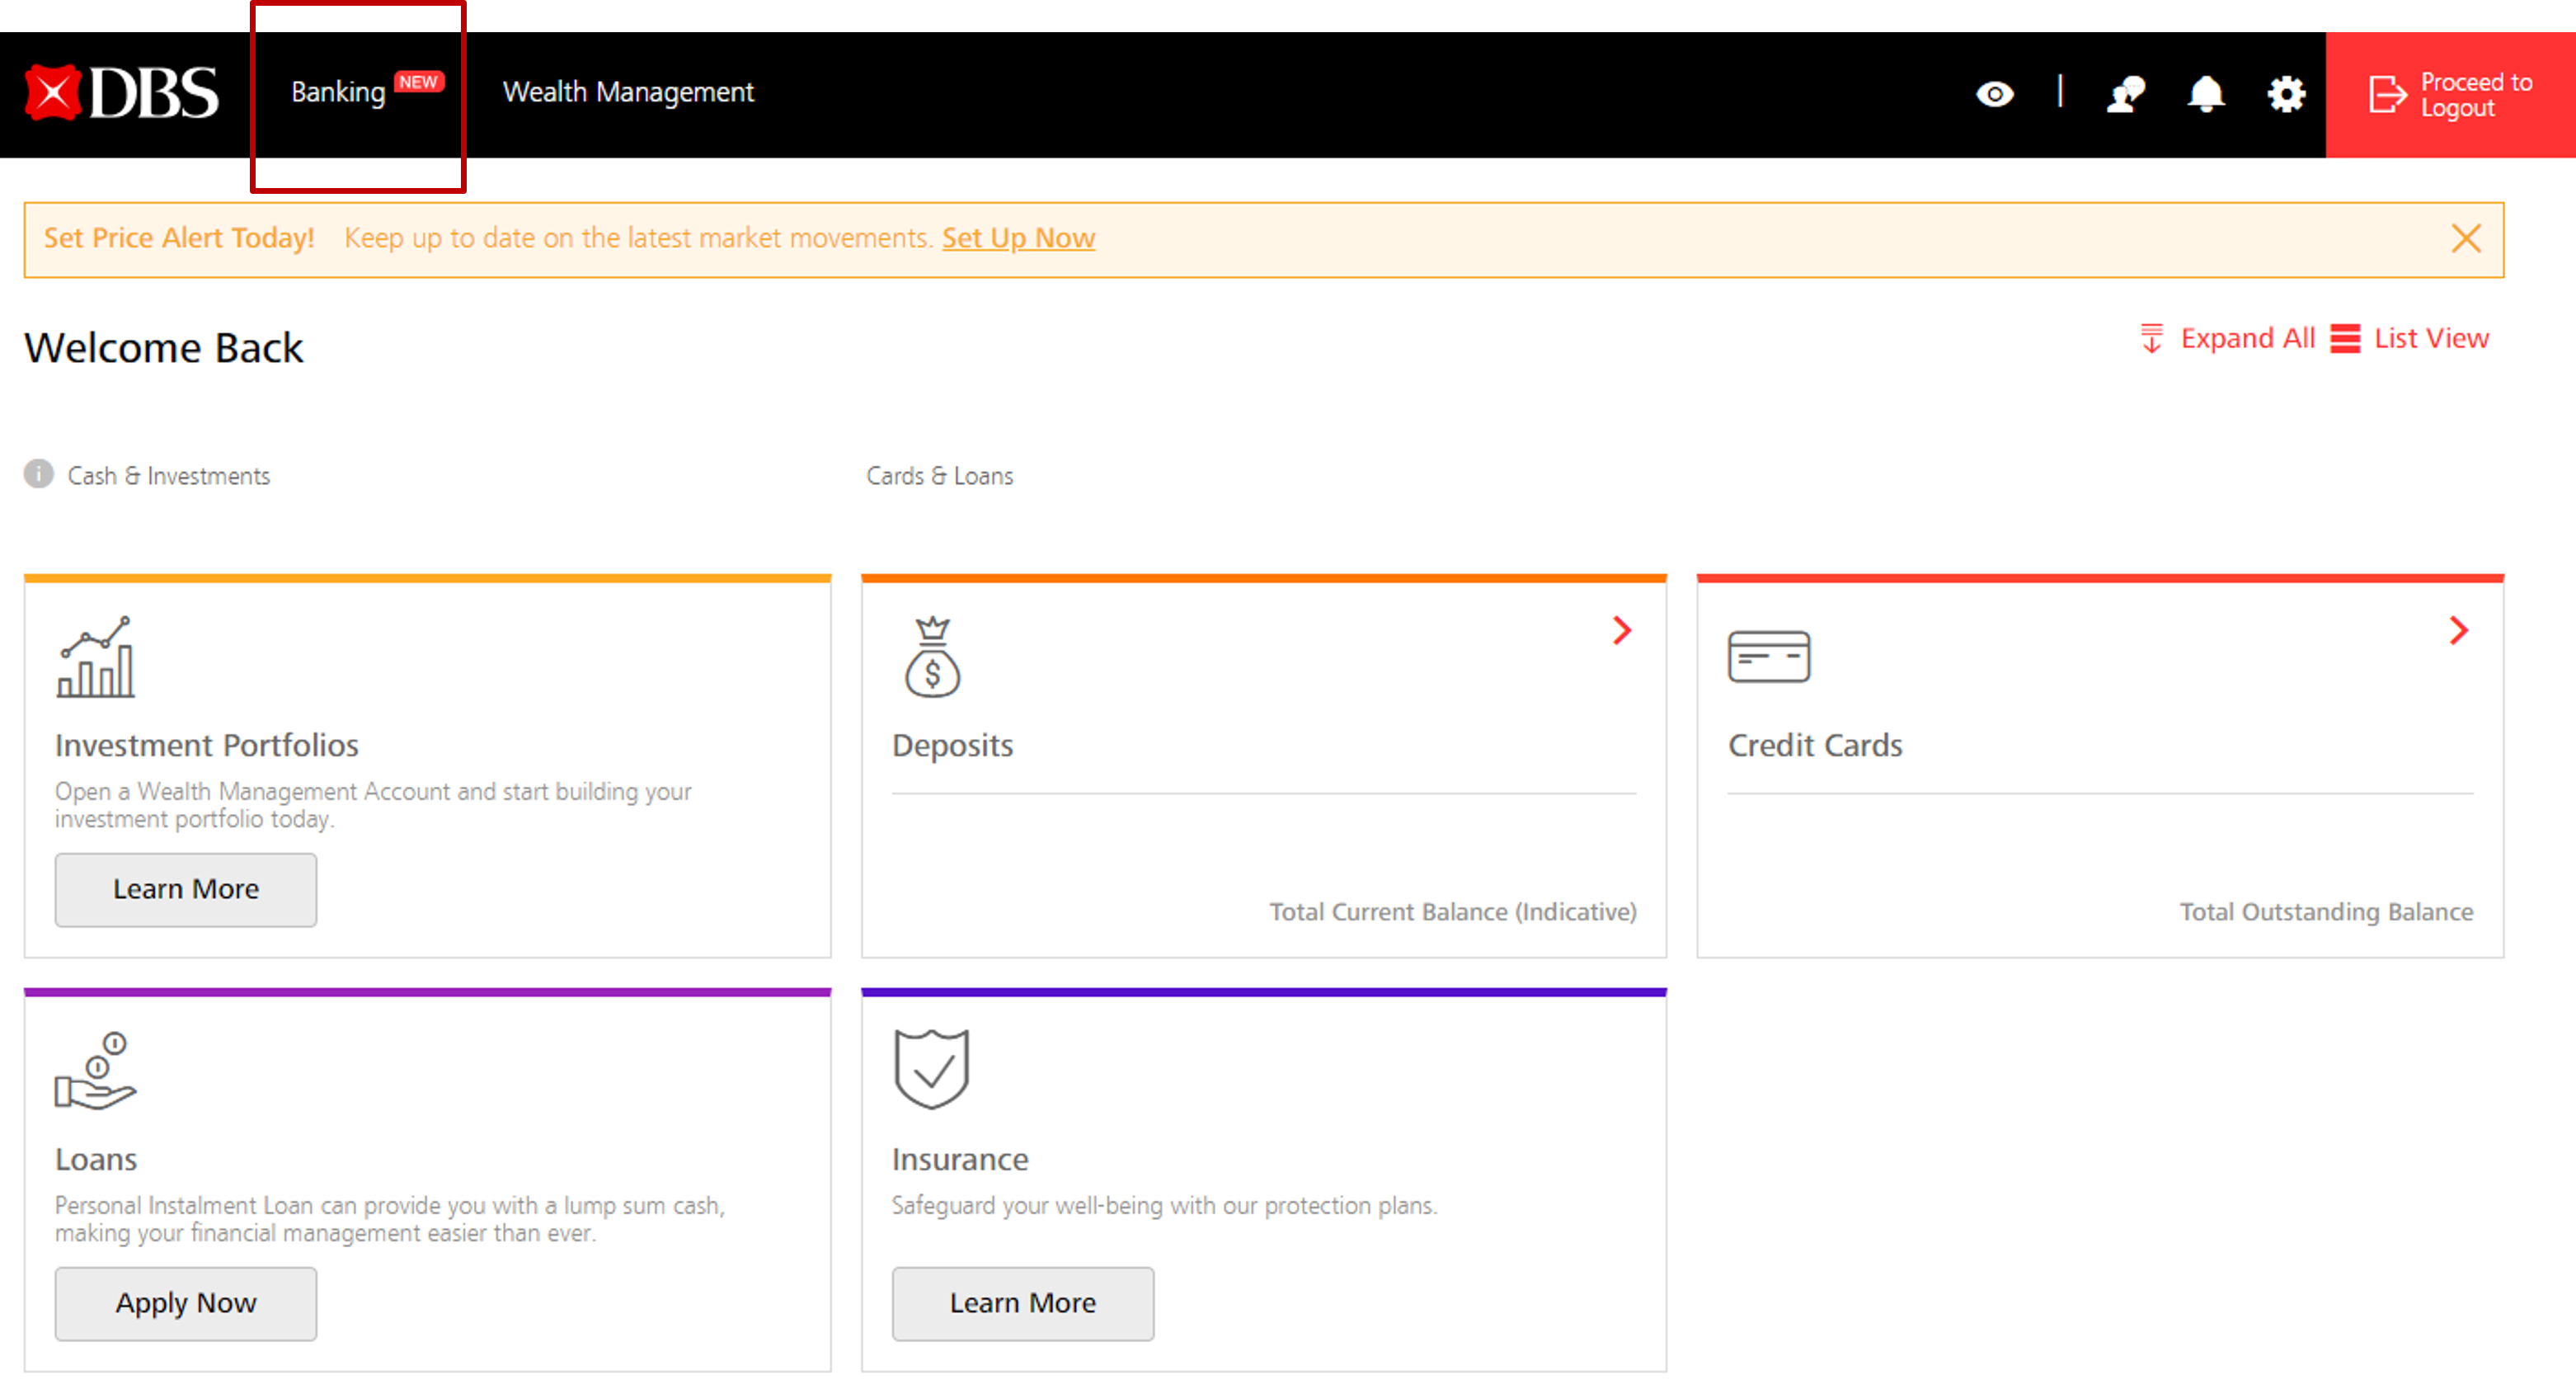Click the Loans hand coin icon
Viewport: 2576px width, 1389px height.
(x=95, y=1071)
